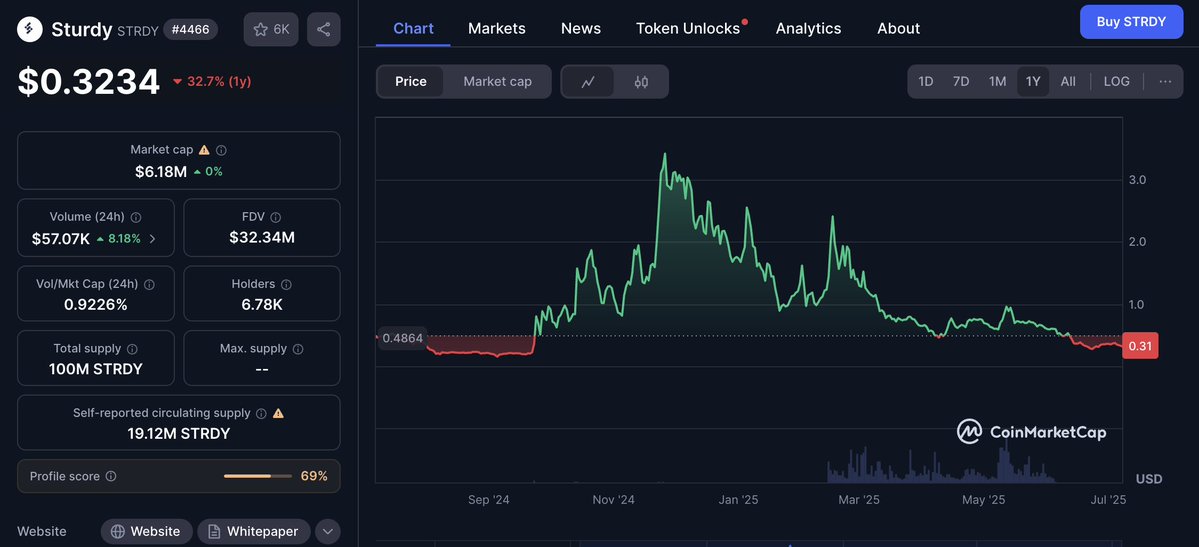This screenshot has height=547, width=1199.
Task: Open the About tab
Action: [898, 28]
